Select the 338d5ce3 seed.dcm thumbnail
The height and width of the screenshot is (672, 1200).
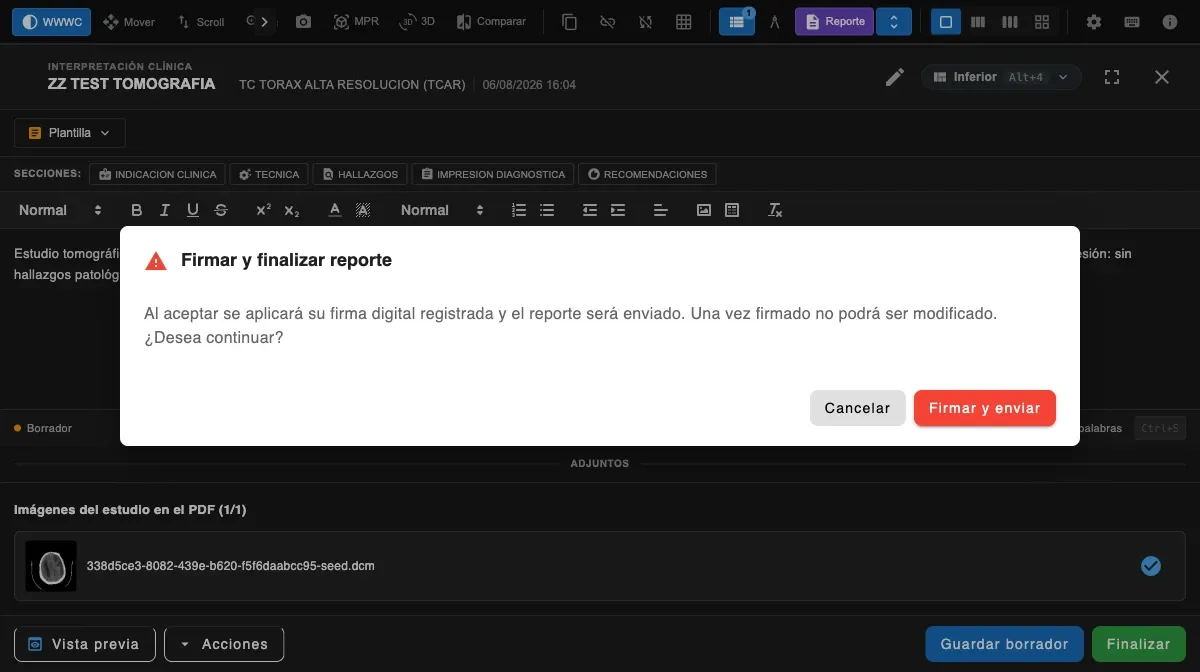[x=51, y=566]
